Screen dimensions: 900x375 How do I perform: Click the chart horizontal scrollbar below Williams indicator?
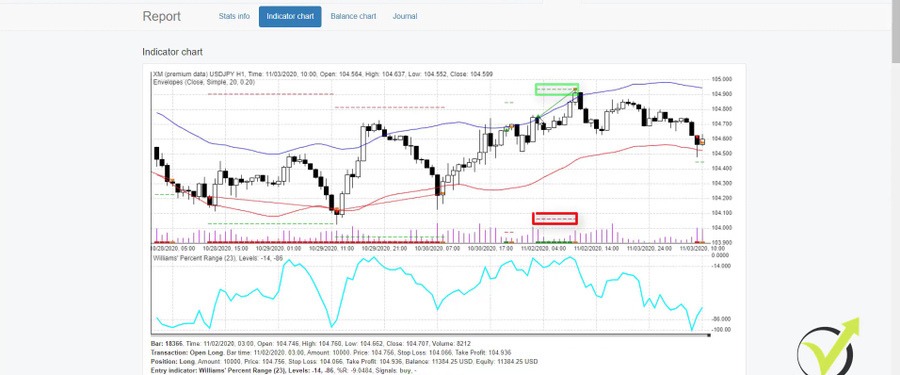(430, 334)
